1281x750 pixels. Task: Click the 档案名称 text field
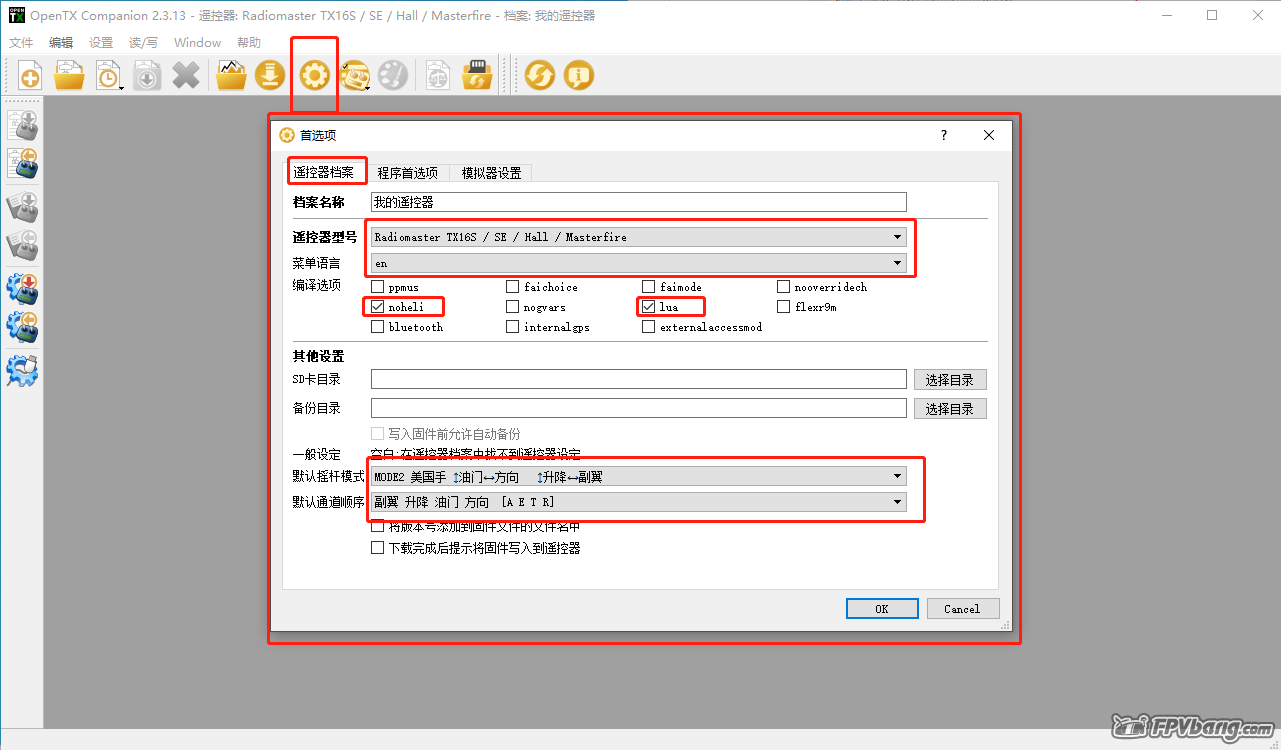(639, 202)
